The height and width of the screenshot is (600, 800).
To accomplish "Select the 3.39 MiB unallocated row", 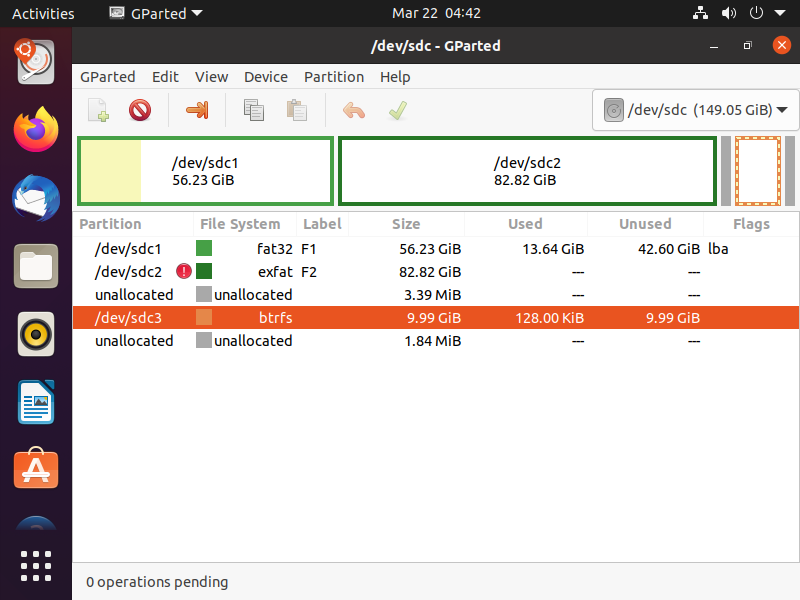I will click(x=436, y=295).
